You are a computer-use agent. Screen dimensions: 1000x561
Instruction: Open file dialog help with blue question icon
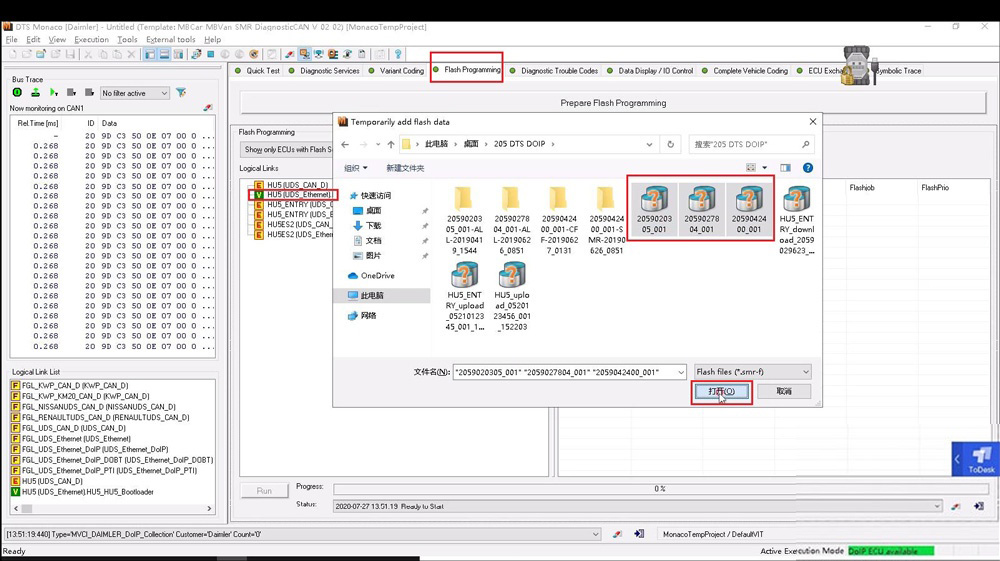(808, 168)
